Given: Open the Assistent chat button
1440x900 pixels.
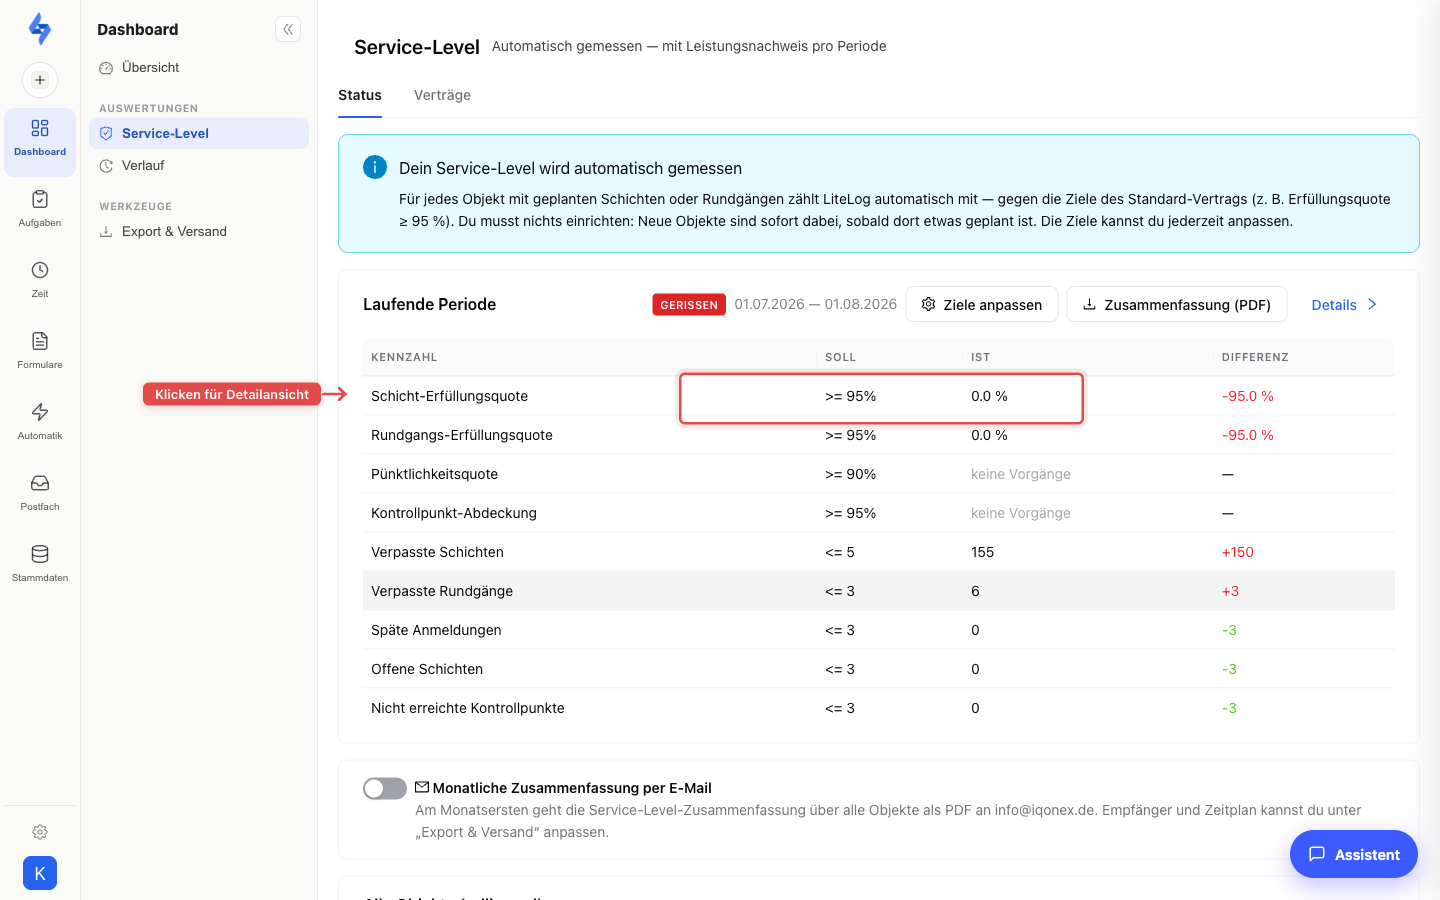Looking at the screenshot, I should tap(1354, 854).
